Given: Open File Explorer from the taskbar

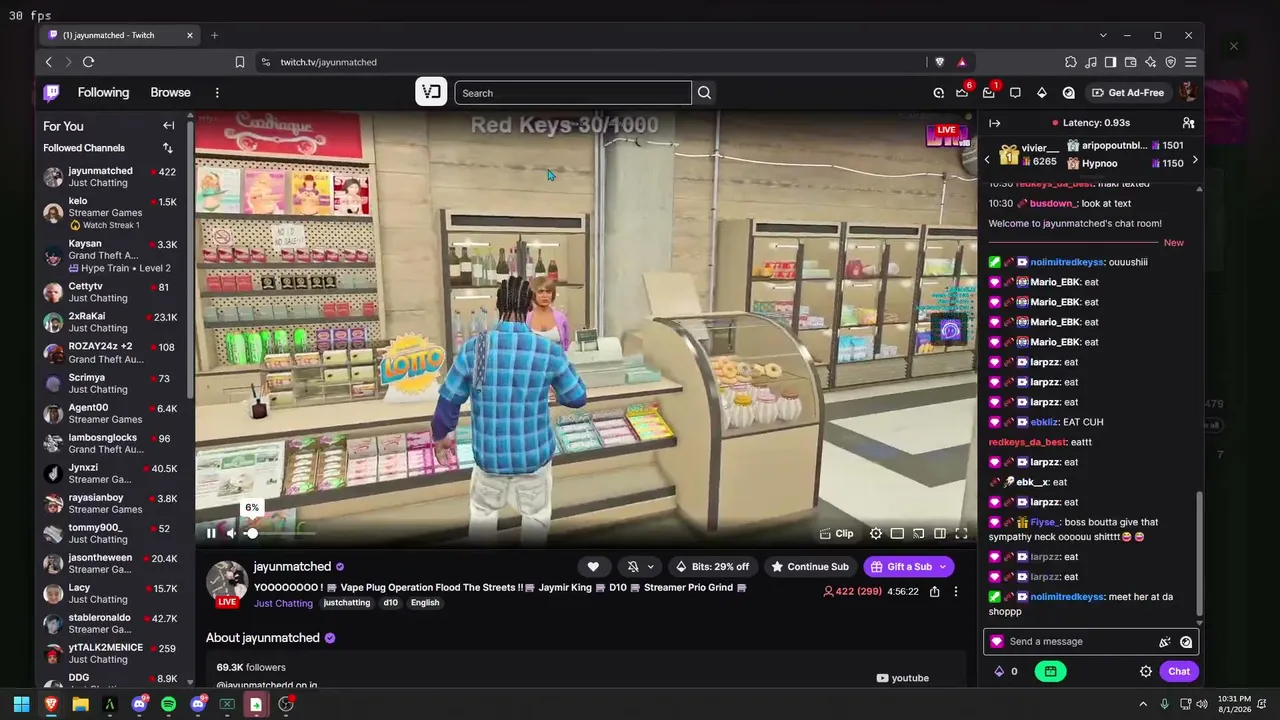Looking at the screenshot, I should pos(80,704).
